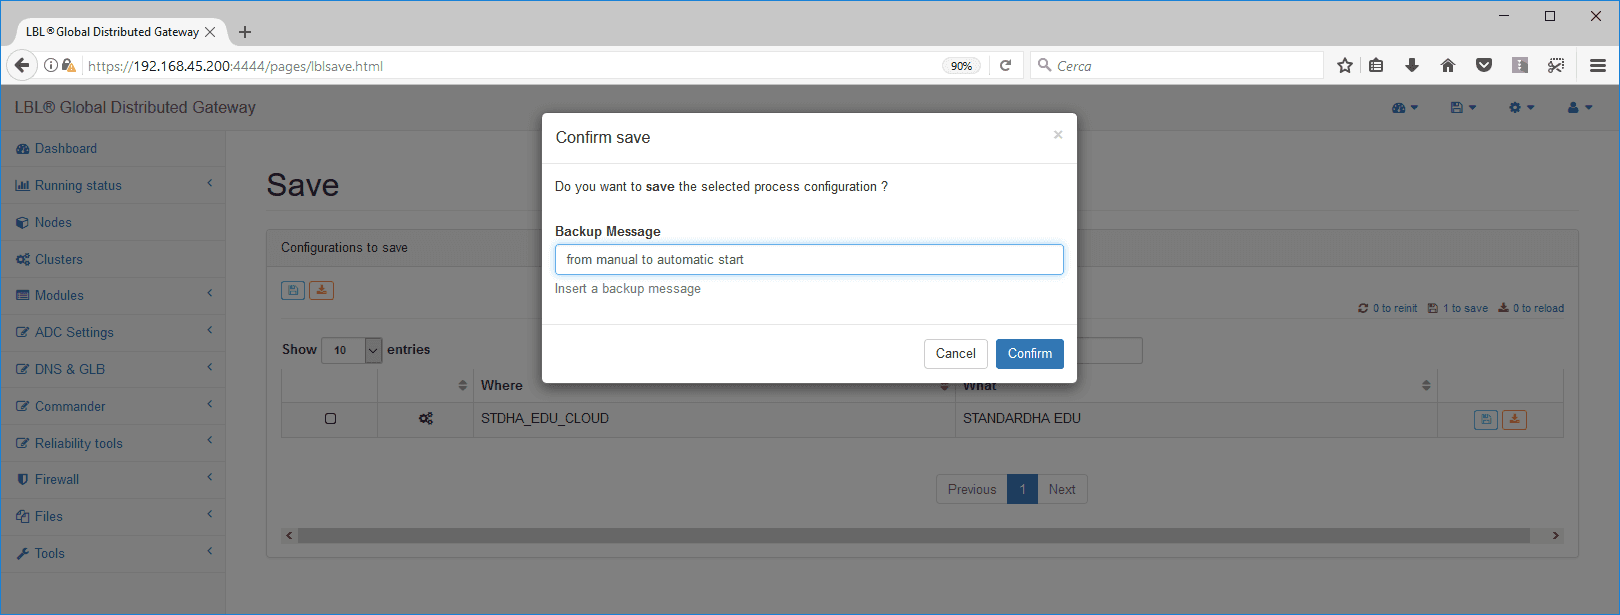
Task: Click save-selected icon under Configurations to save
Action: pyautogui.click(x=293, y=291)
